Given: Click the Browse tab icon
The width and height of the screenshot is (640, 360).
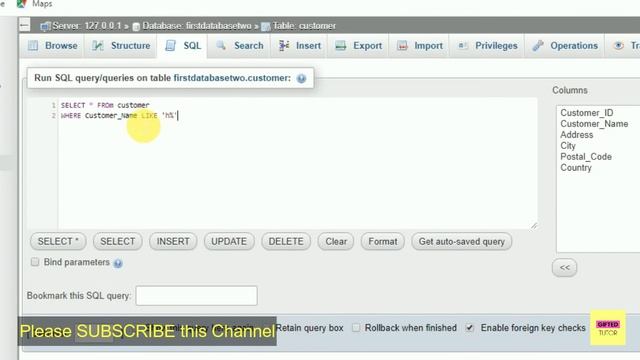Looking at the screenshot, I should 33,46.
